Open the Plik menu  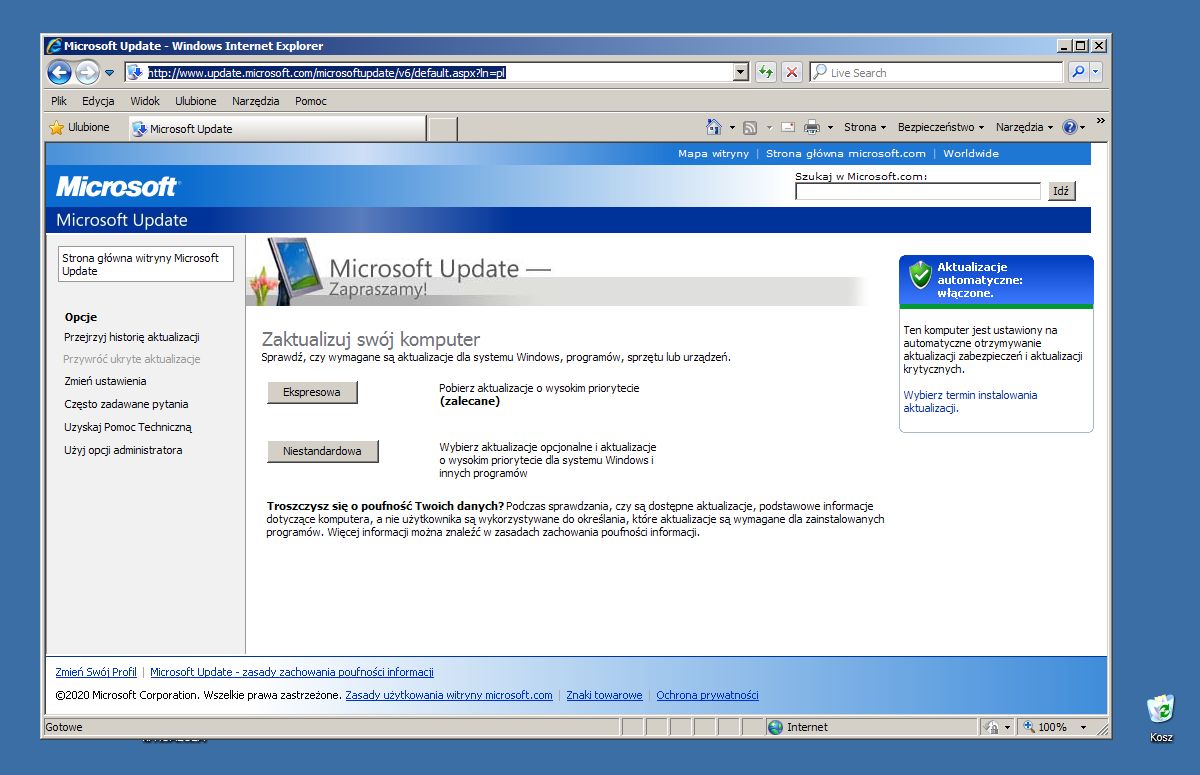click(x=59, y=101)
